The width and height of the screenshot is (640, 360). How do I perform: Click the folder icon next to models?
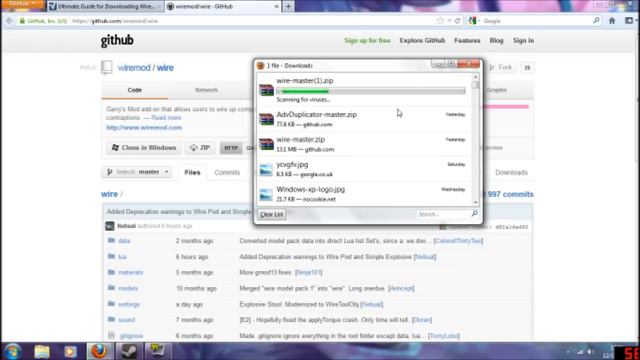tap(111, 288)
